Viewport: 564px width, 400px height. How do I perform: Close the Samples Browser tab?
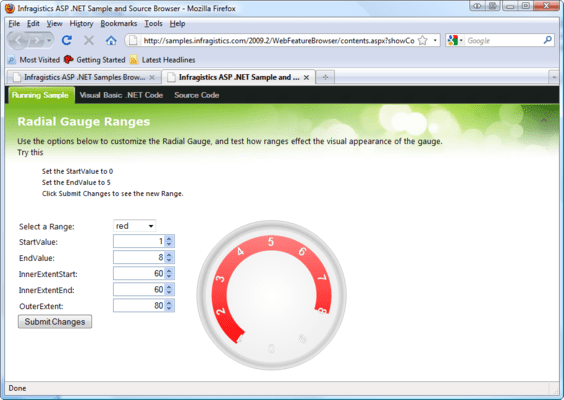(152, 77)
